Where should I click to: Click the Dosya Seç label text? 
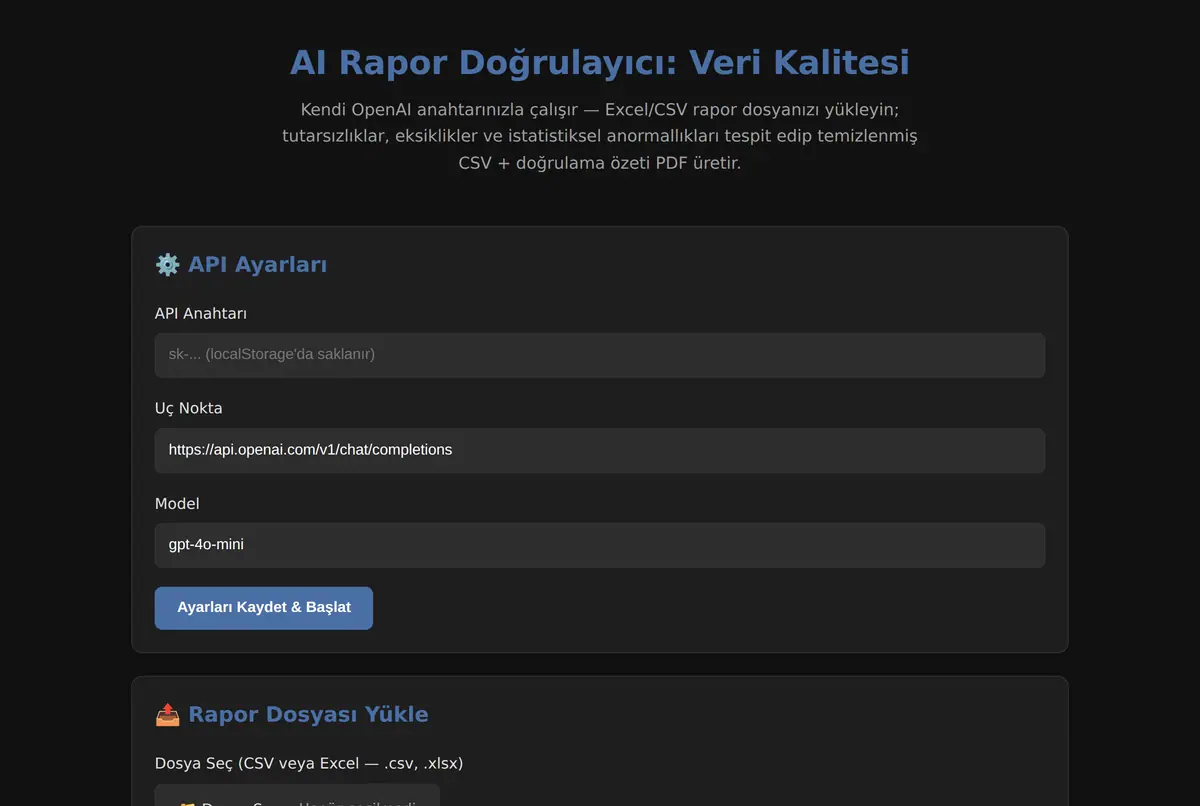pyautogui.click(x=309, y=763)
